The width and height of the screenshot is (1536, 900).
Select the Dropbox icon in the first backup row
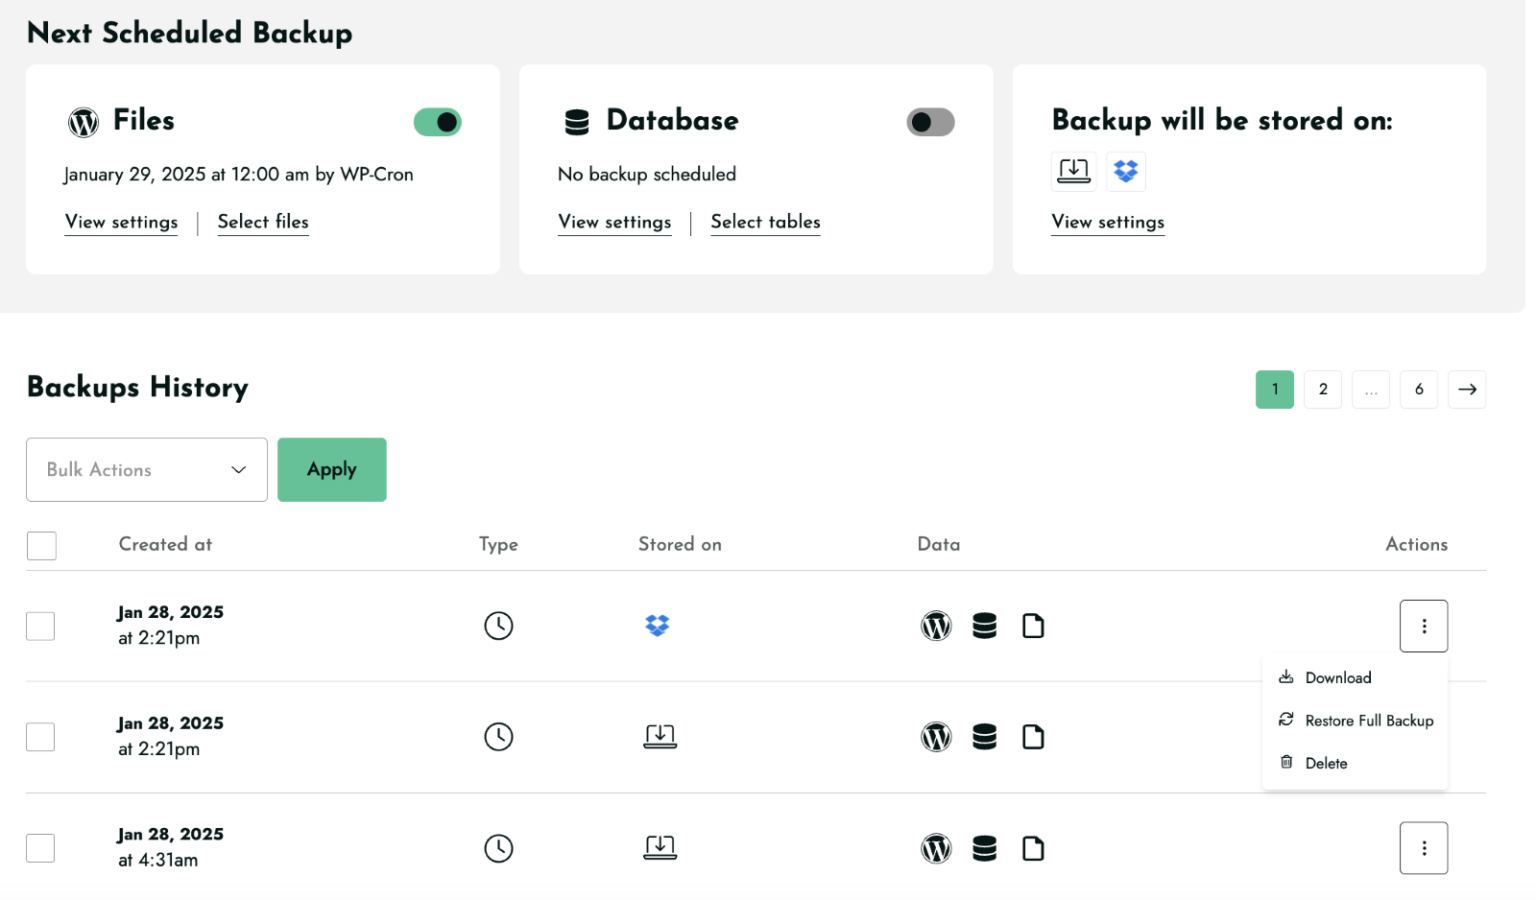[658, 625]
